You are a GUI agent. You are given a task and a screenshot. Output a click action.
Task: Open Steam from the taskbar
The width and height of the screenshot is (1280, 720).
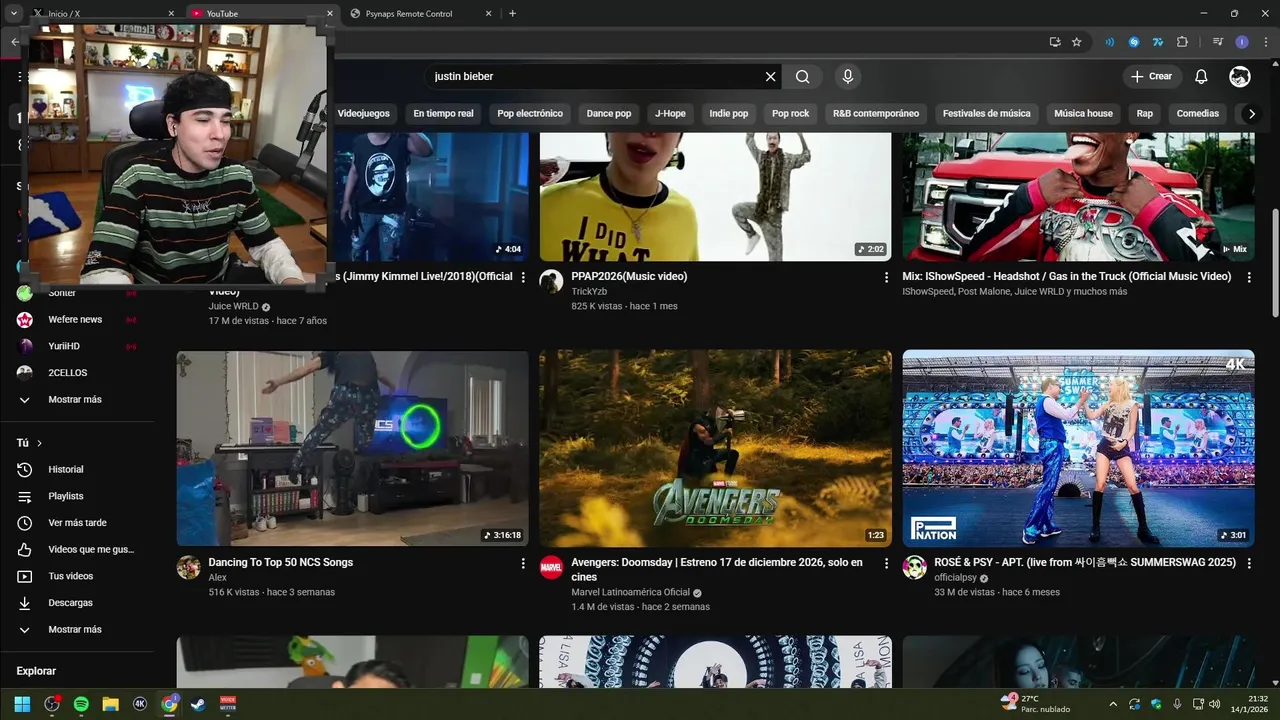[x=199, y=704]
